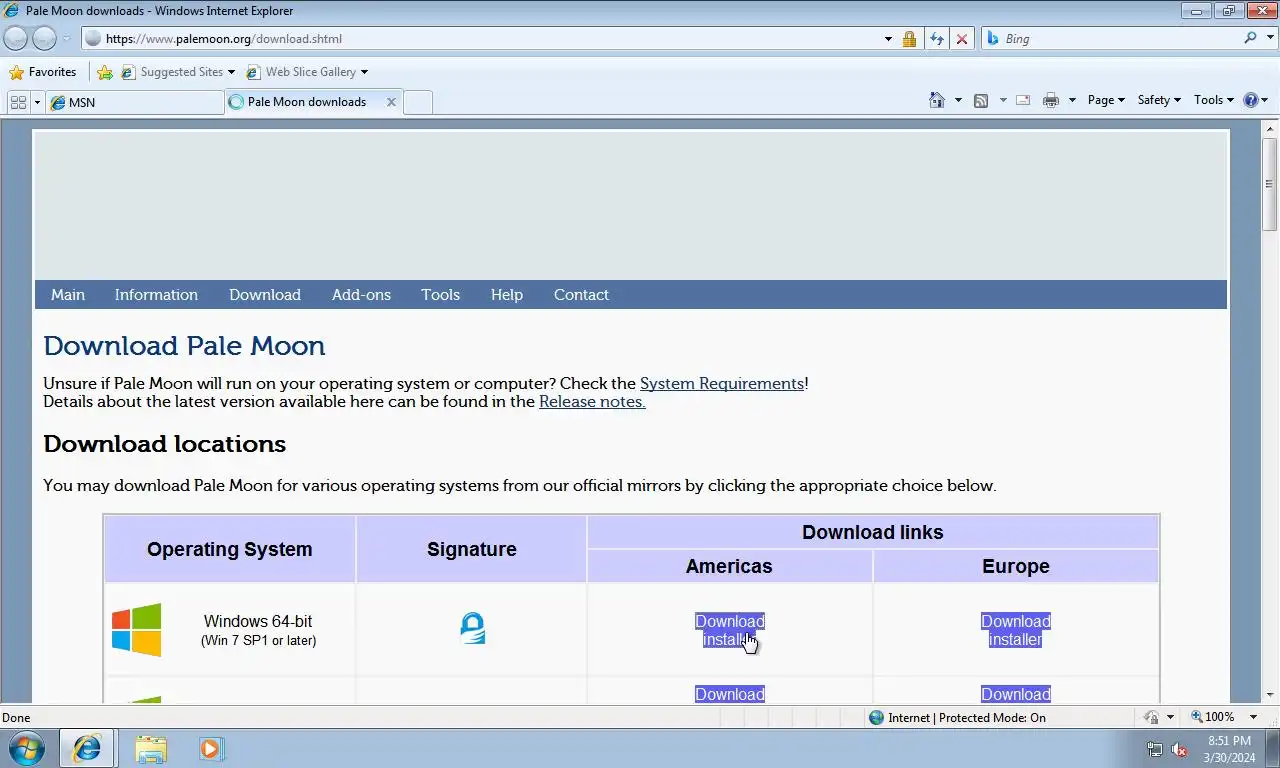Image resolution: width=1280 pixels, height=768 pixels.
Task: Open recent pages dropdown next to Forward
Action: click(x=67, y=39)
